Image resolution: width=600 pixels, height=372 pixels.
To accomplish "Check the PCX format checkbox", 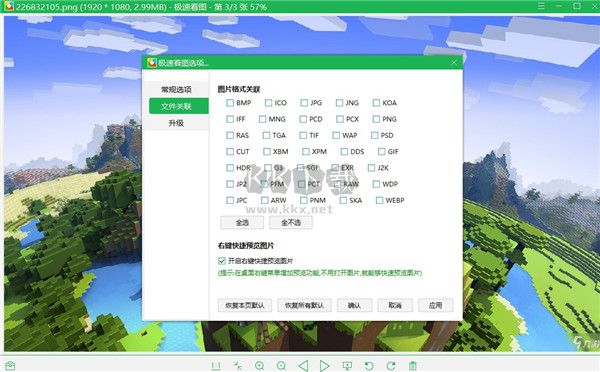I will (340, 119).
